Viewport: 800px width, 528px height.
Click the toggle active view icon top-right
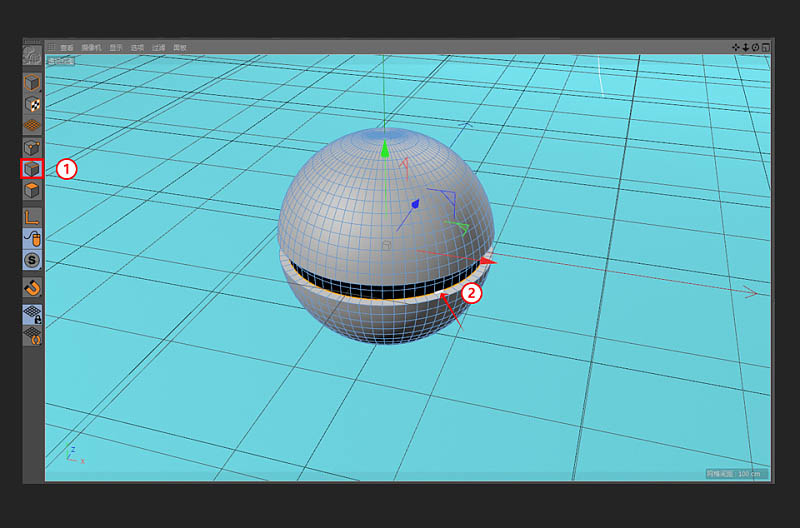[766, 47]
